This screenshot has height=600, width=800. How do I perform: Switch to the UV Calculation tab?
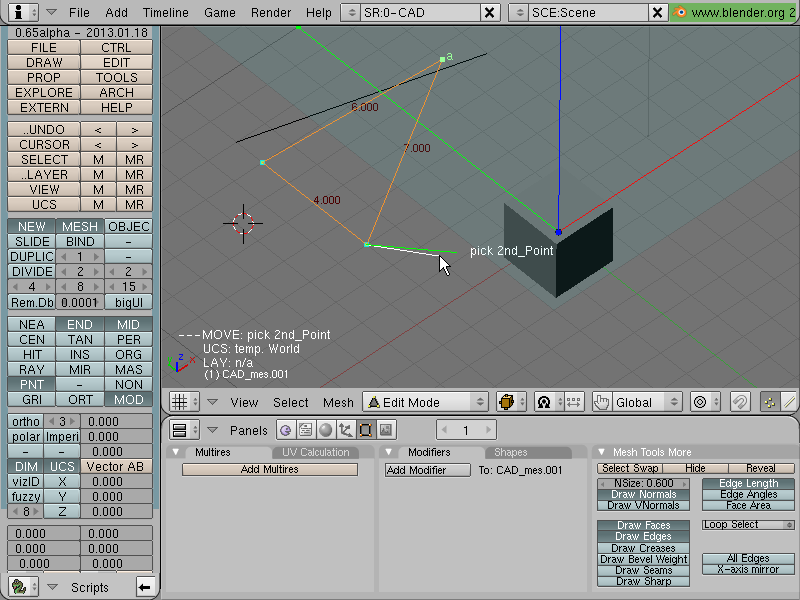[315, 452]
